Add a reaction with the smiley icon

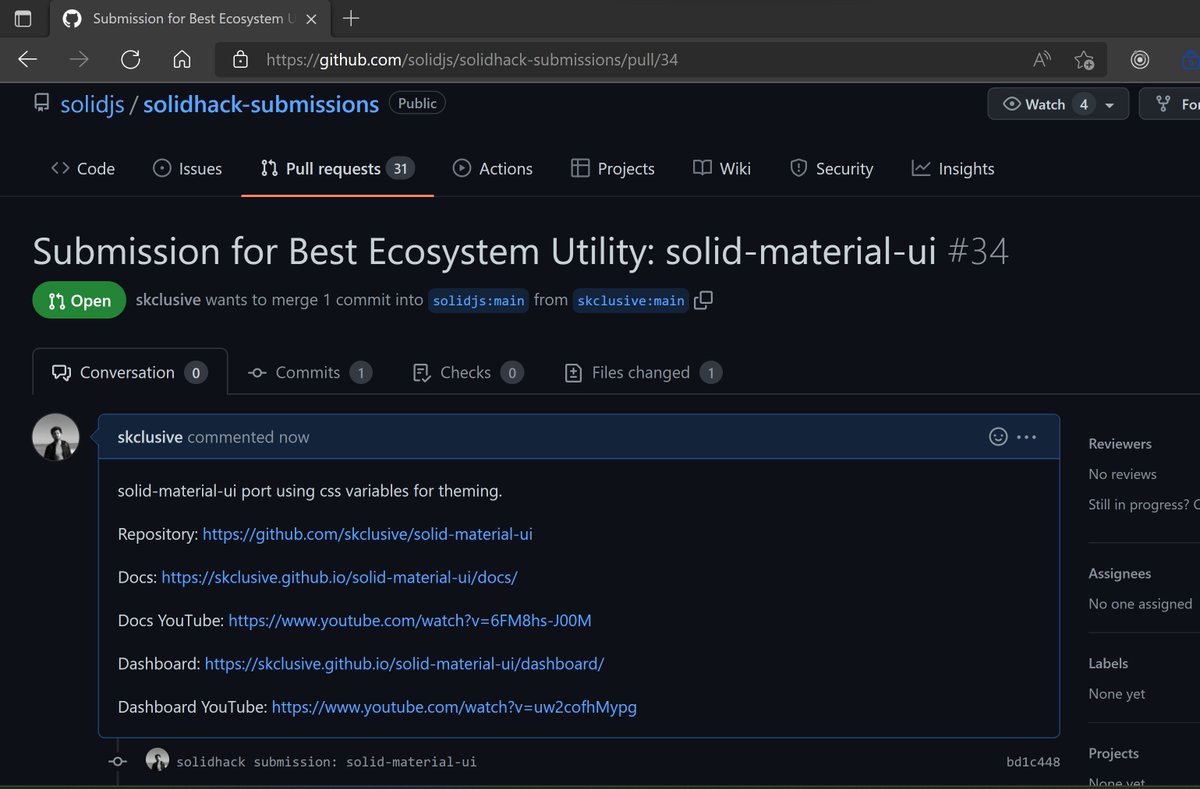point(997,437)
